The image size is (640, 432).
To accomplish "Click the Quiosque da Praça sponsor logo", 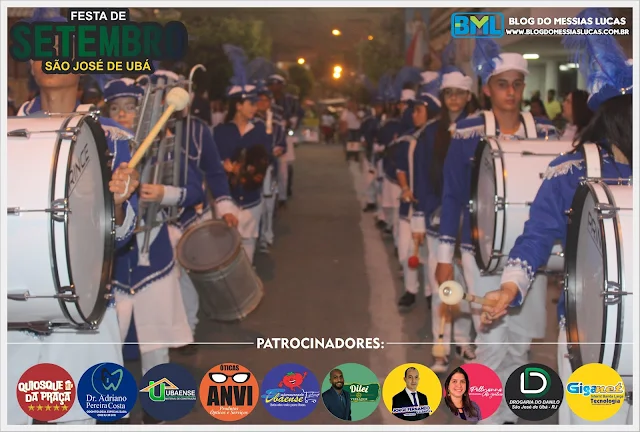I will (x=46, y=392).
